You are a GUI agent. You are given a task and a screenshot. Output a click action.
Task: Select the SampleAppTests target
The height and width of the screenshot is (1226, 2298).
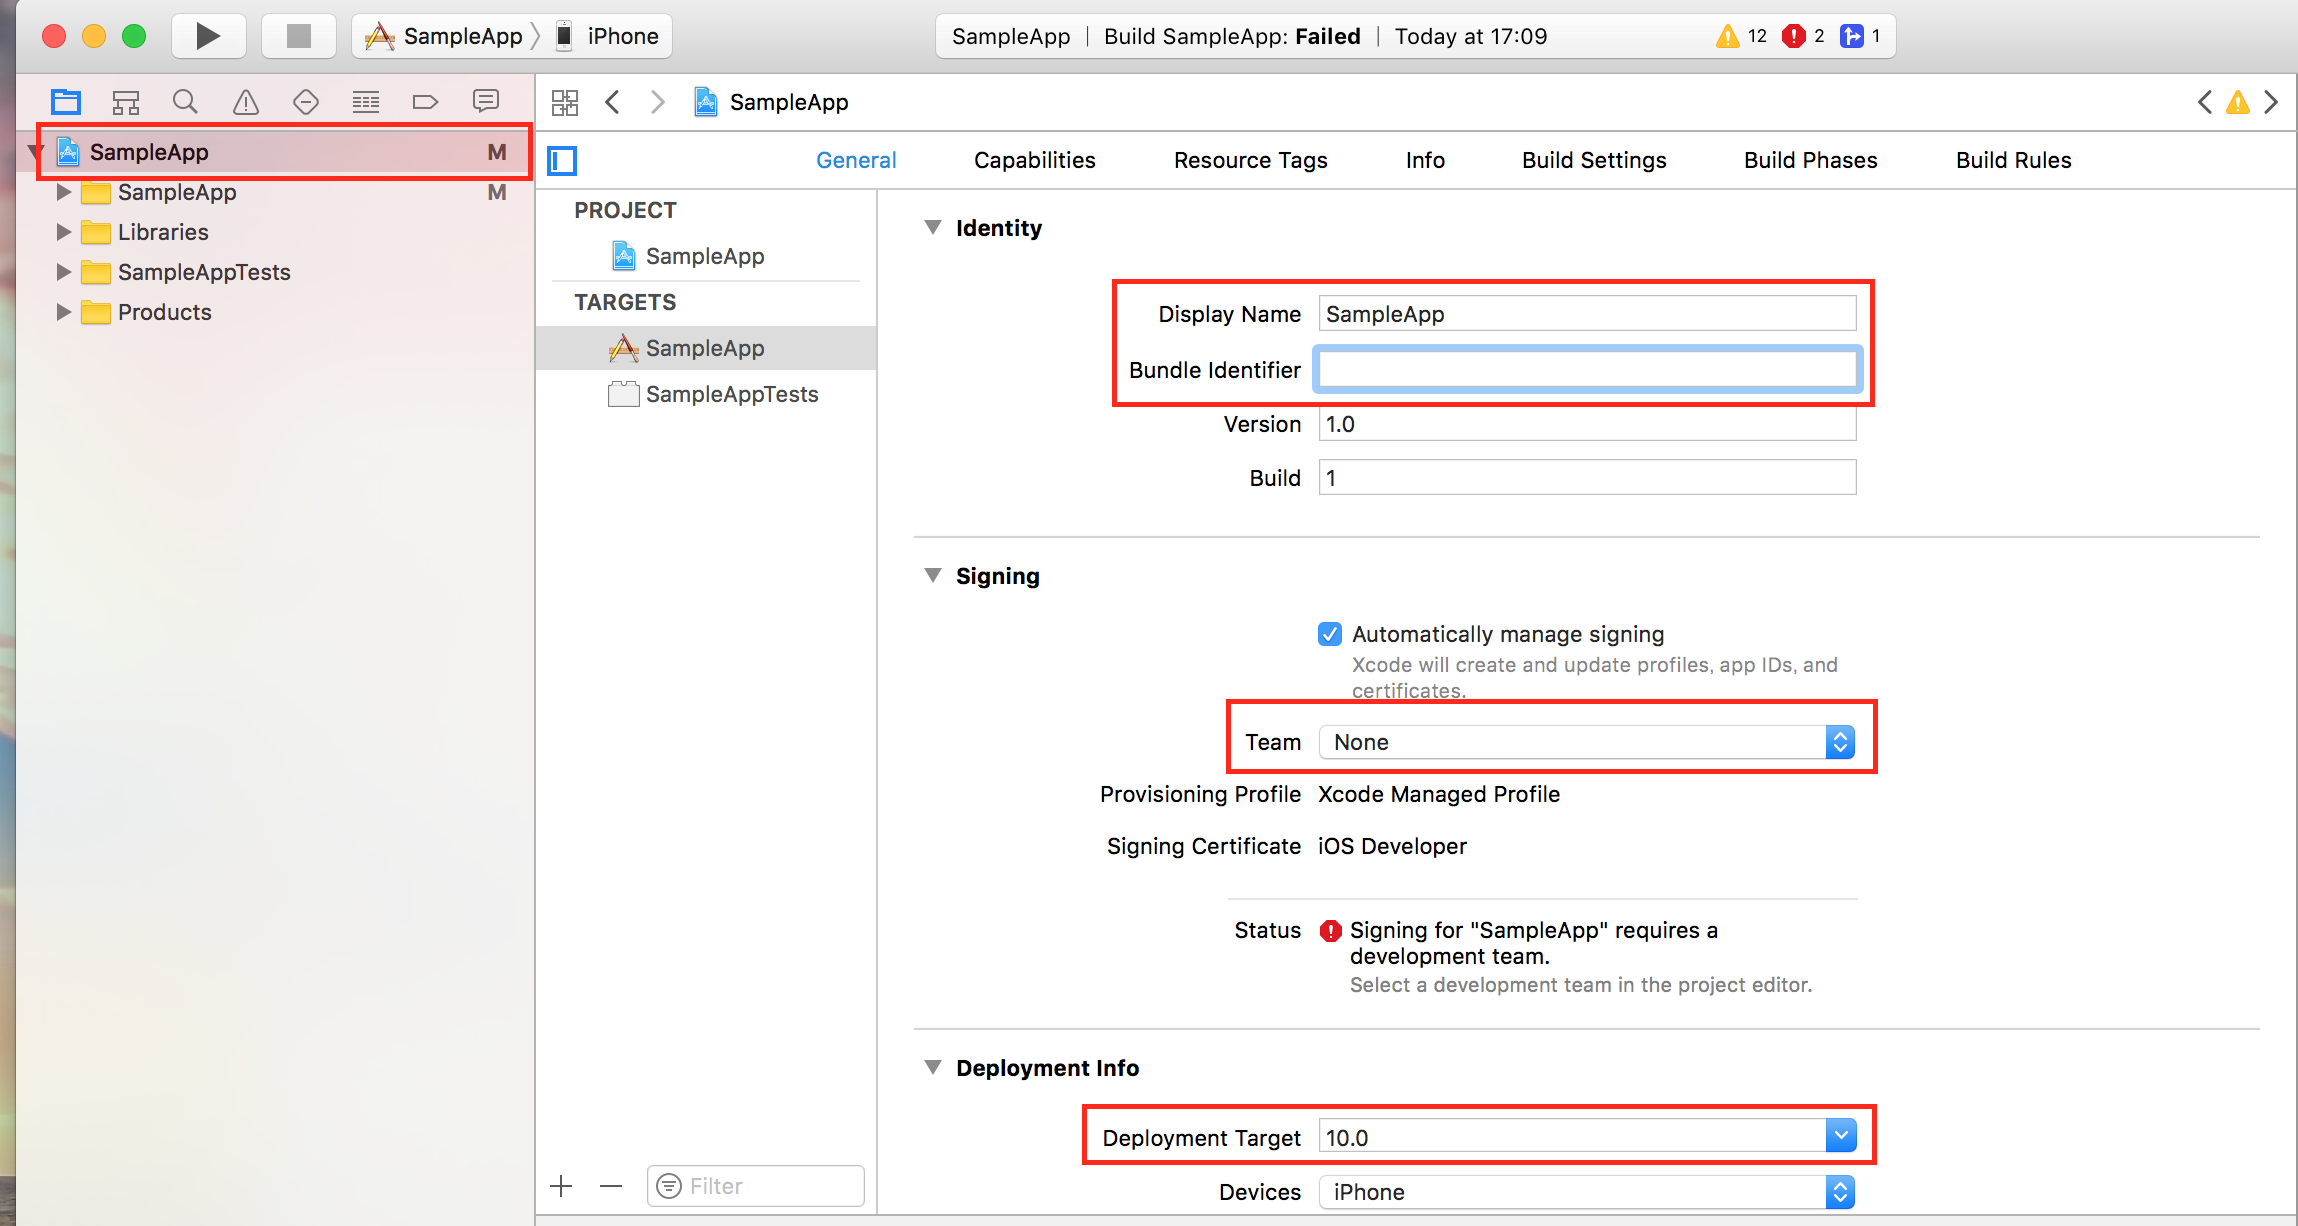pos(706,394)
